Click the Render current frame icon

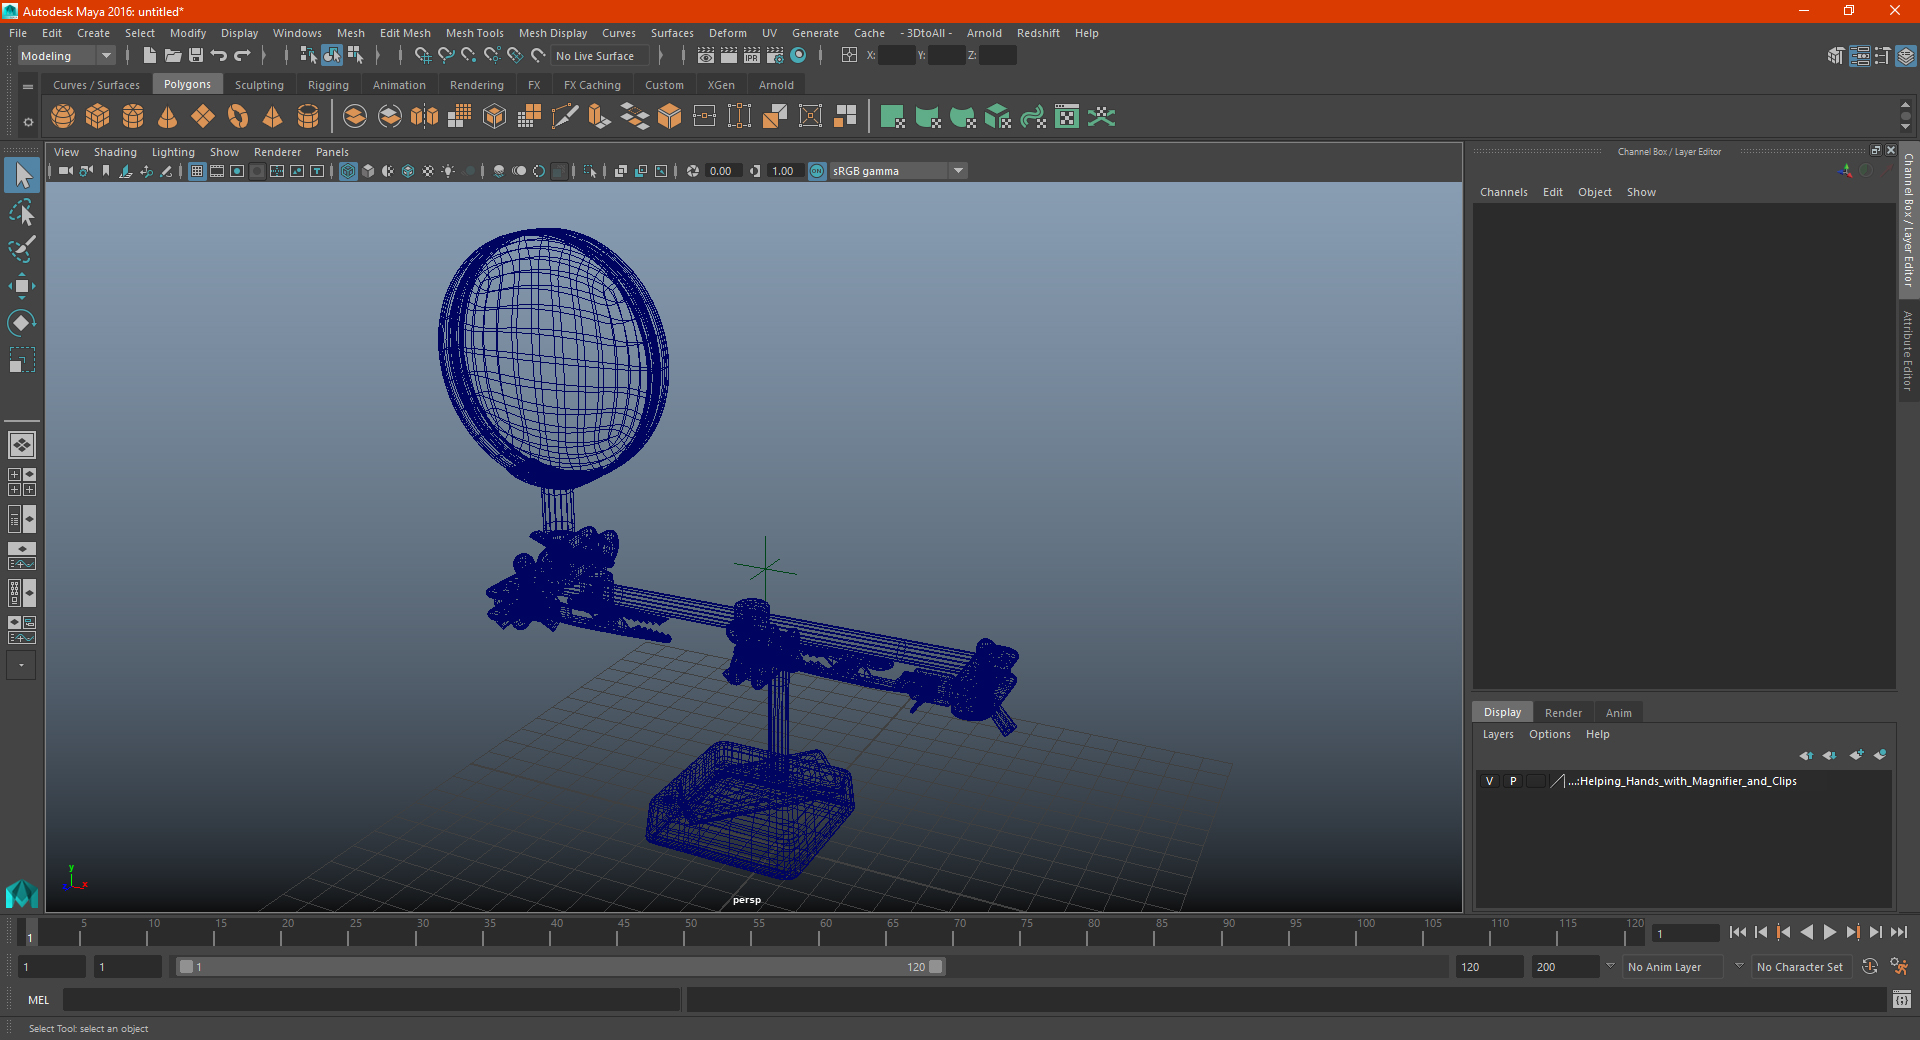point(729,56)
